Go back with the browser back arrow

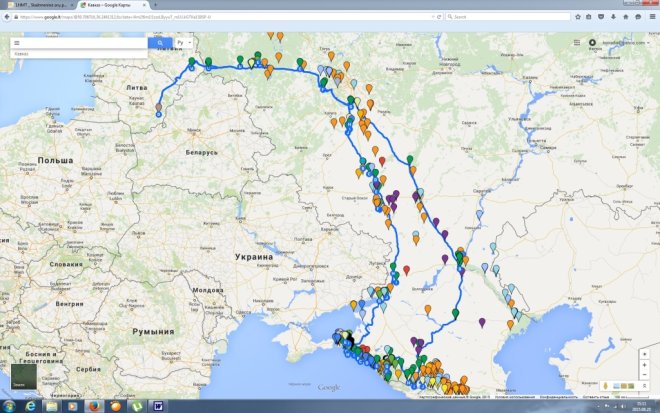[x=7, y=17]
